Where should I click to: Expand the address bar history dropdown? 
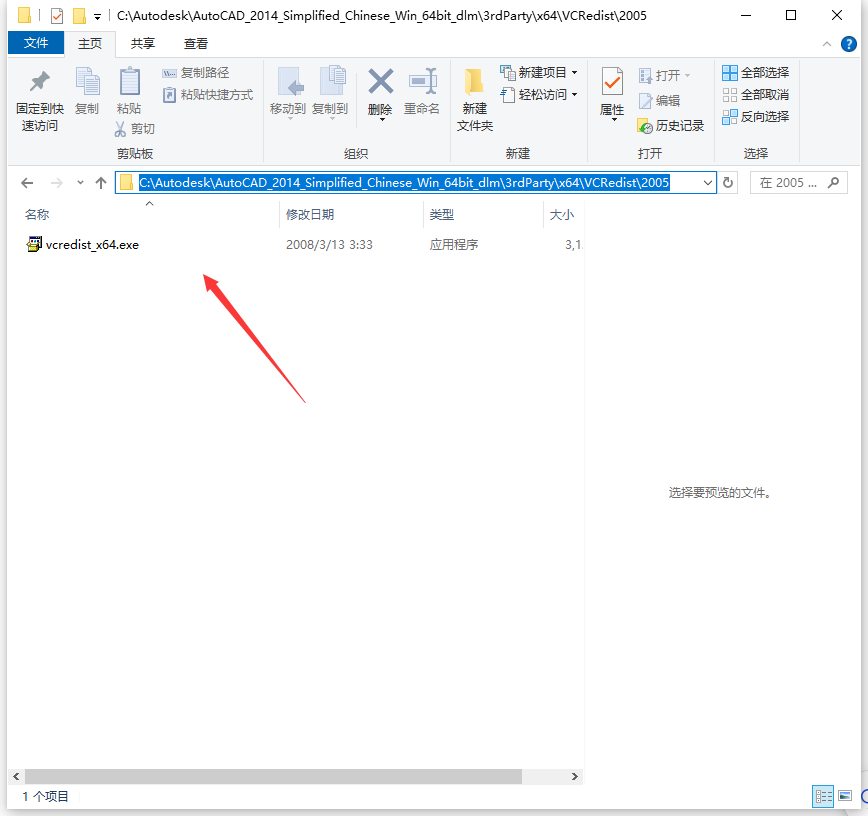pyautogui.click(x=708, y=183)
